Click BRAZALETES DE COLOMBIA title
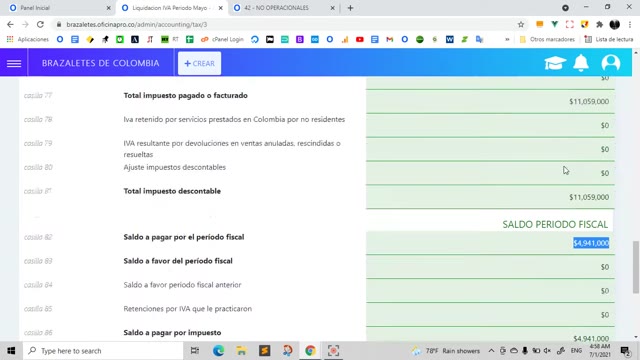This screenshot has height=360, width=640. [100, 63]
